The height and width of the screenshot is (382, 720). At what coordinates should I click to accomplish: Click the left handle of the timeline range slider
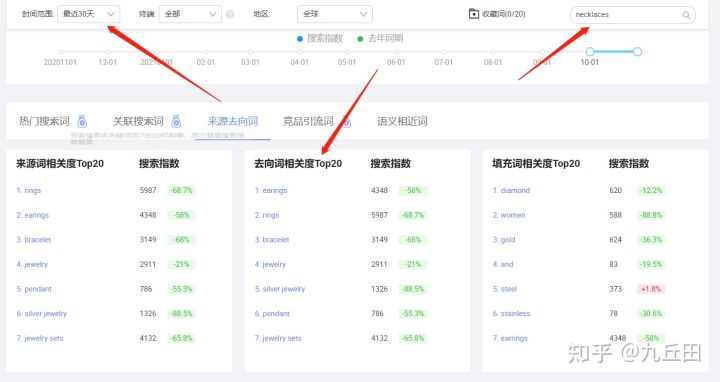[x=590, y=51]
